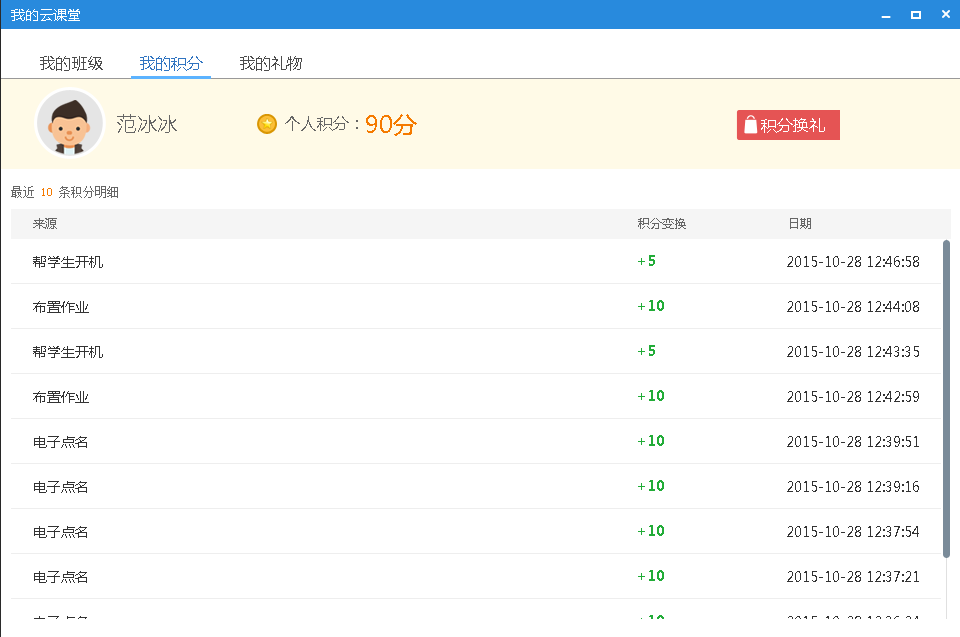Click the 来源 column header

(x=45, y=224)
